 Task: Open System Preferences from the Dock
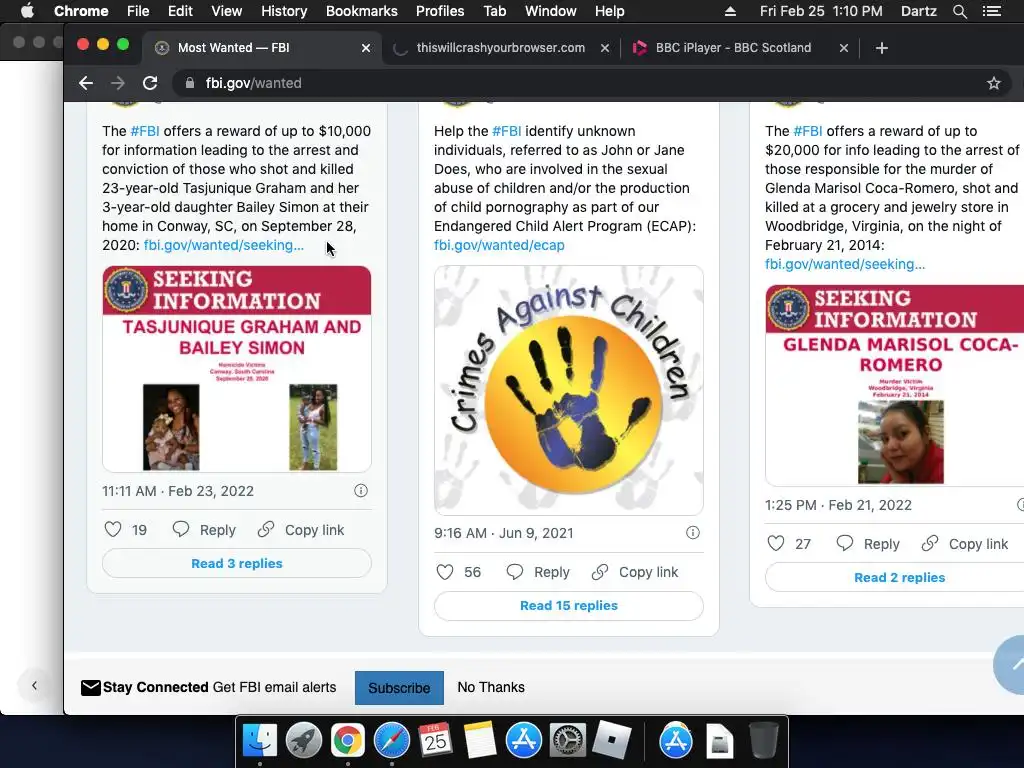[x=568, y=741]
